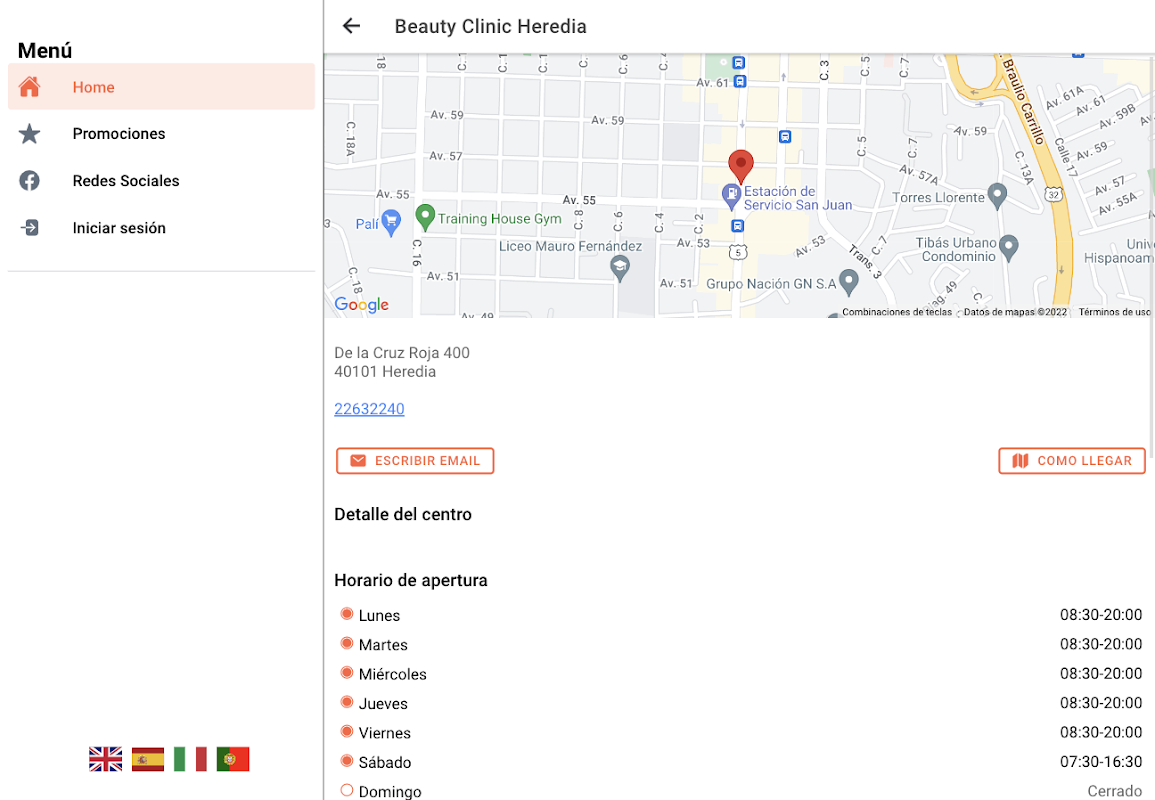Click the Facebook icon for Redes Sociales
Image resolution: width=1155 pixels, height=800 pixels.
click(29, 180)
